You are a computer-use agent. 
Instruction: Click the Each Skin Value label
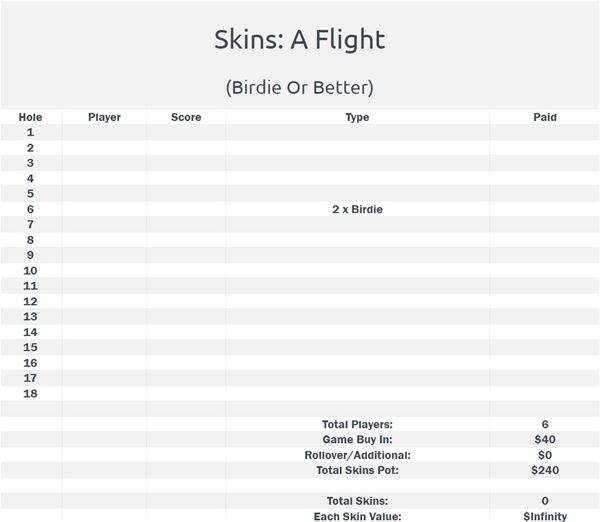coord(357,517)
